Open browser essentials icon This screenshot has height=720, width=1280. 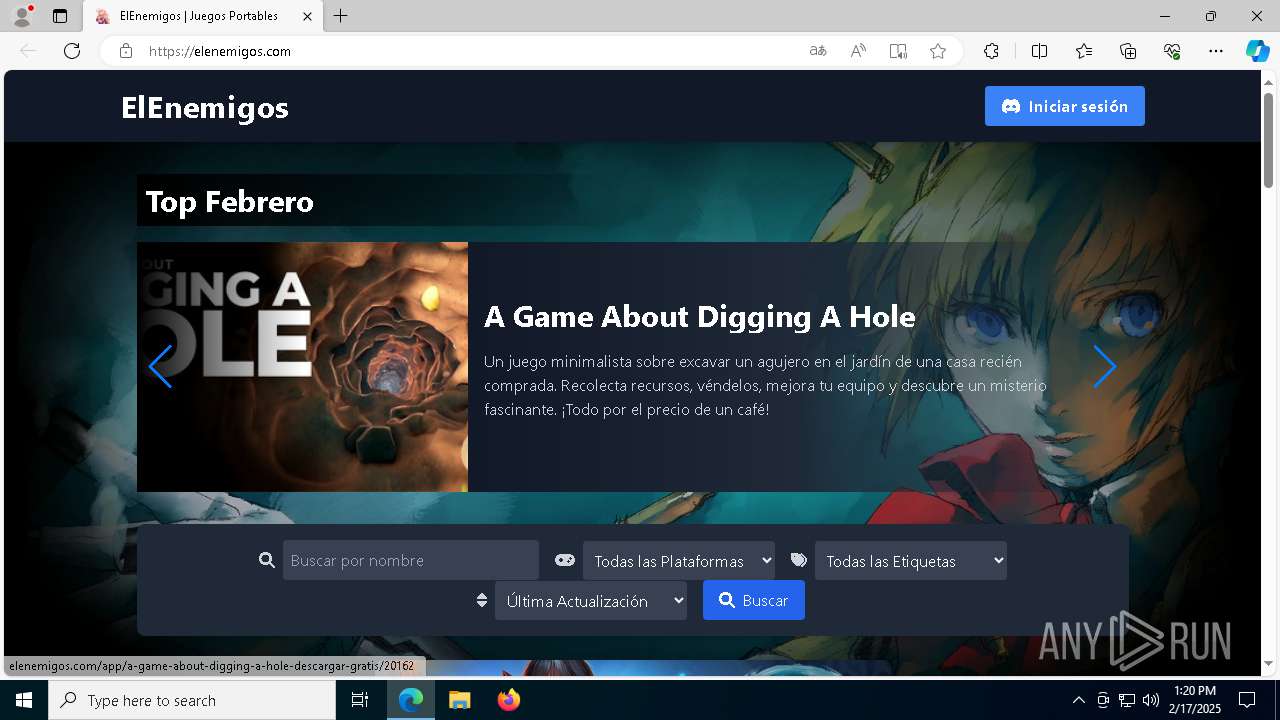(x=1172, y=51)
